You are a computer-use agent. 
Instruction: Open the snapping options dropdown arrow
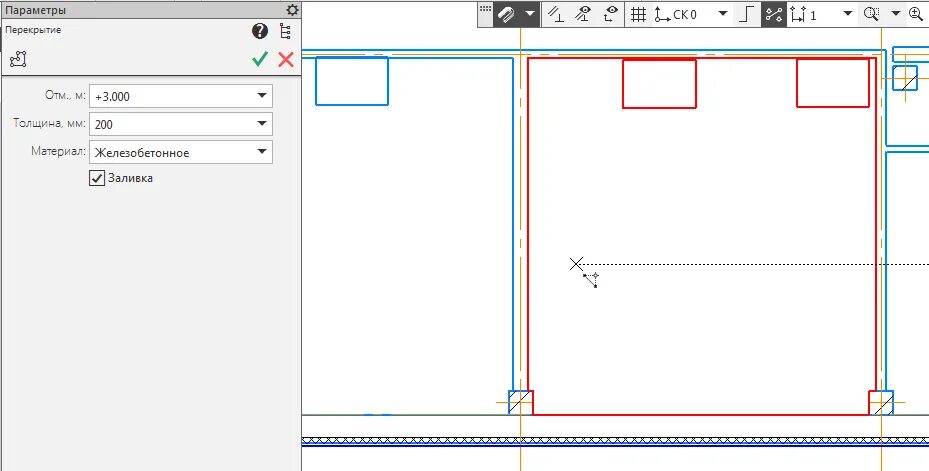pyautogui.click(x=529, y=14)
